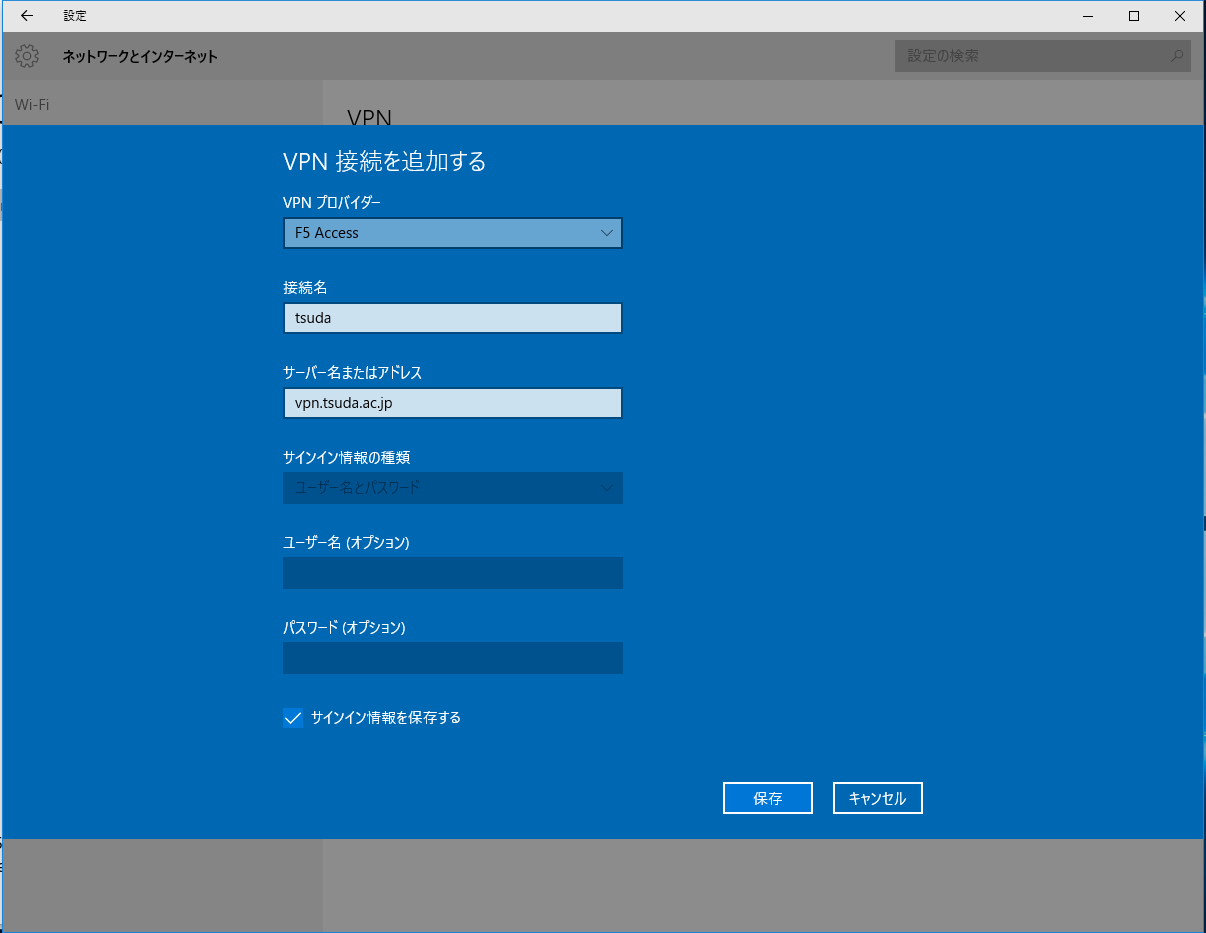The width and height of the screenshot is (1206, 933).
Task: Click the VPN 接続を追加する dialog title
Action: click(x=385, y=161)
